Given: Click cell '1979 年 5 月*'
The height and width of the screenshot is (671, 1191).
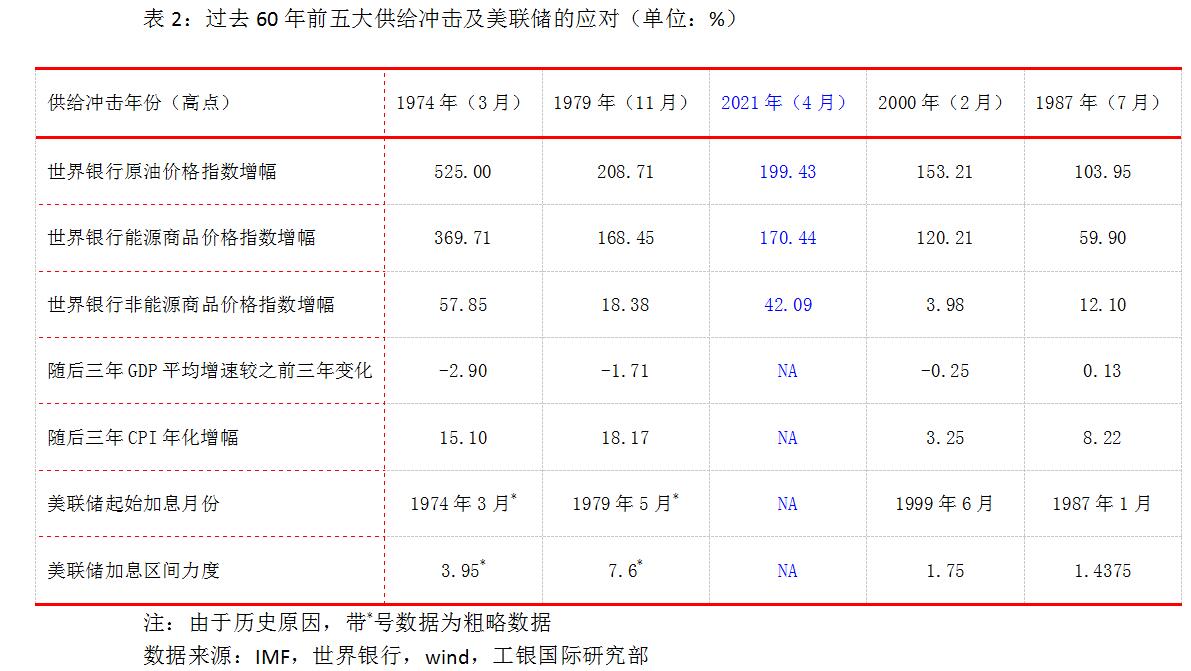Looking at the screenshot, I should 625,503.
